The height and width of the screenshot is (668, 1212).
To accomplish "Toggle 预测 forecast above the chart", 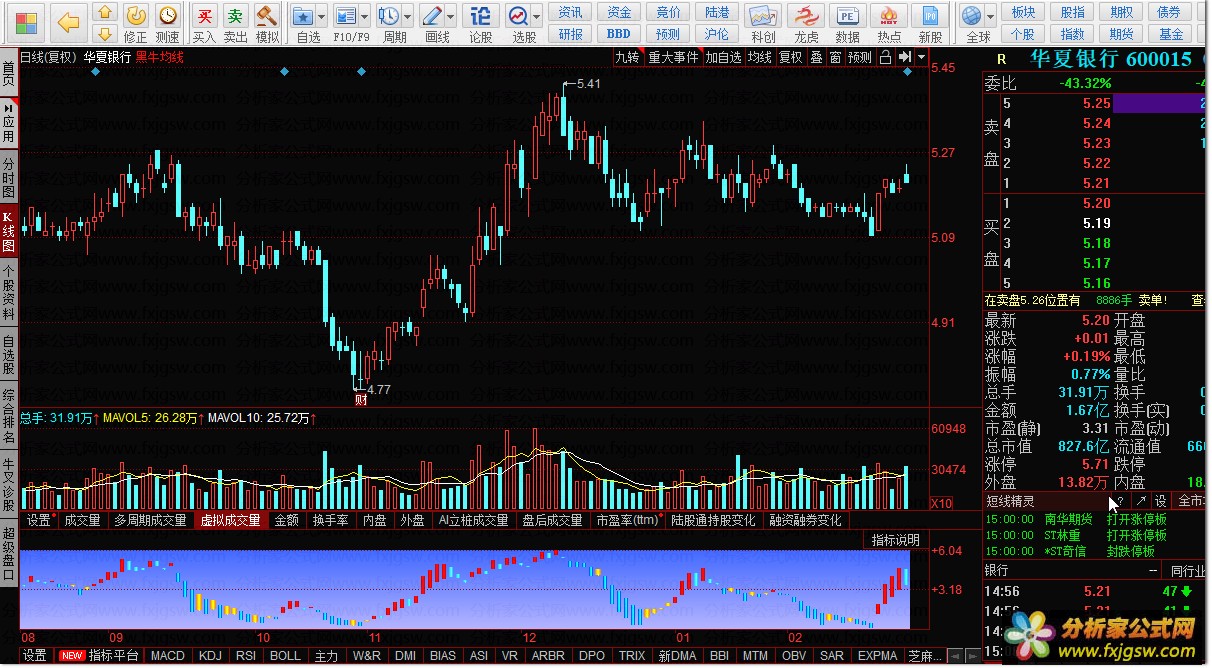I will pyautogui.click(x=860, y=57).
